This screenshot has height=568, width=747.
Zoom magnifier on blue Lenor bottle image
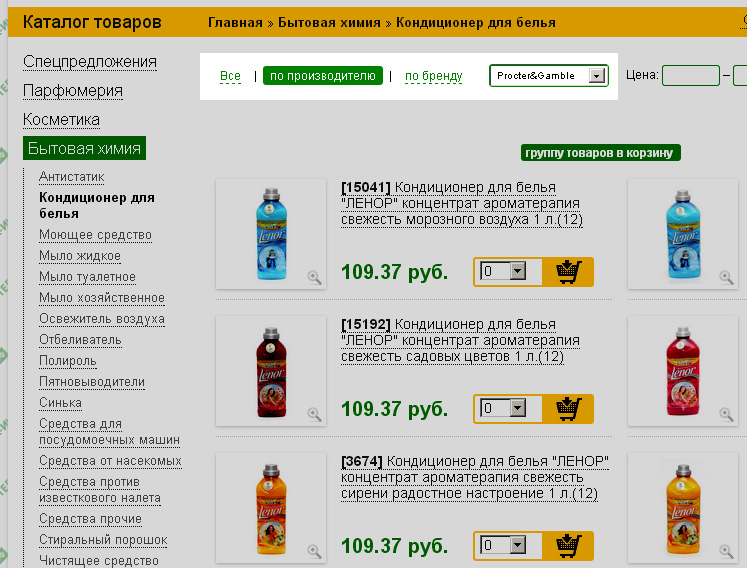(x=314, y=277)
